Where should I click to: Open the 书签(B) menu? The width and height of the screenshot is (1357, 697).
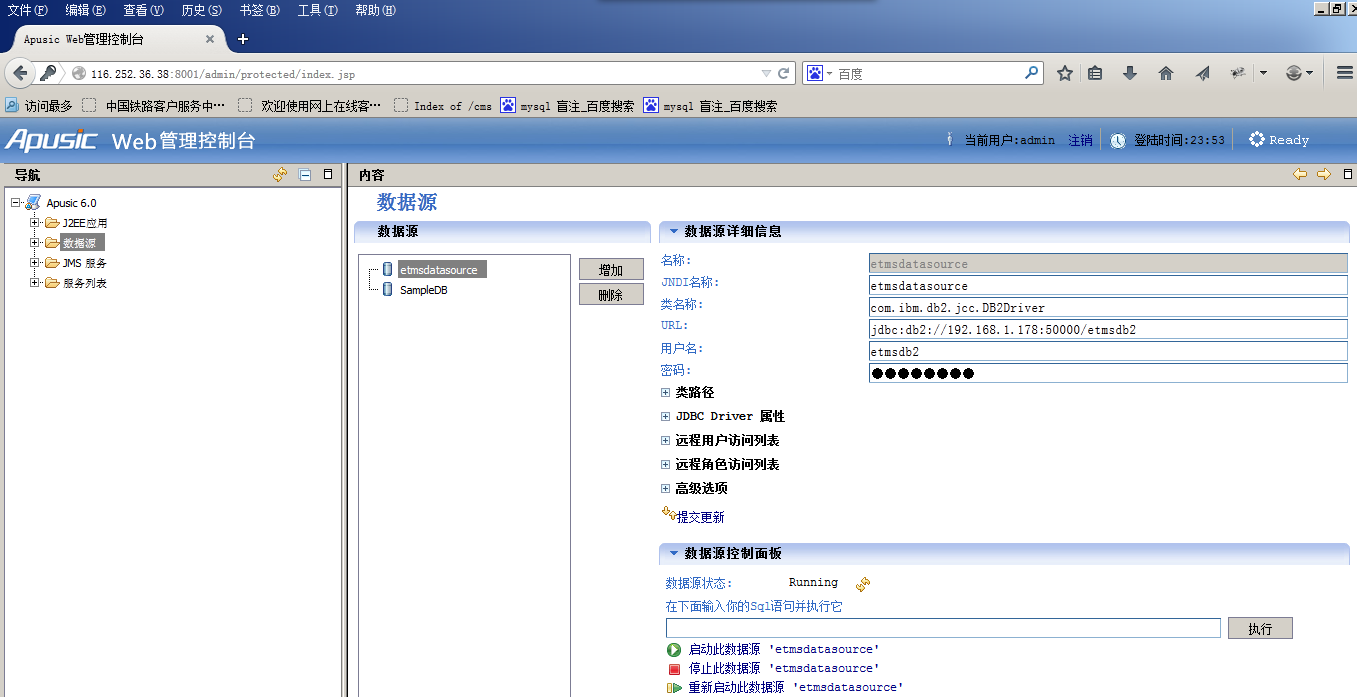(259, 10)
